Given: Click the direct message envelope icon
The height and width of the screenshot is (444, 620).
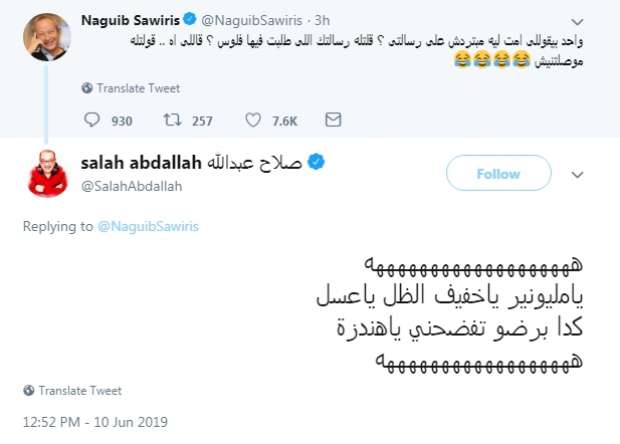Looking at the screenshot, I should (333, 121).
